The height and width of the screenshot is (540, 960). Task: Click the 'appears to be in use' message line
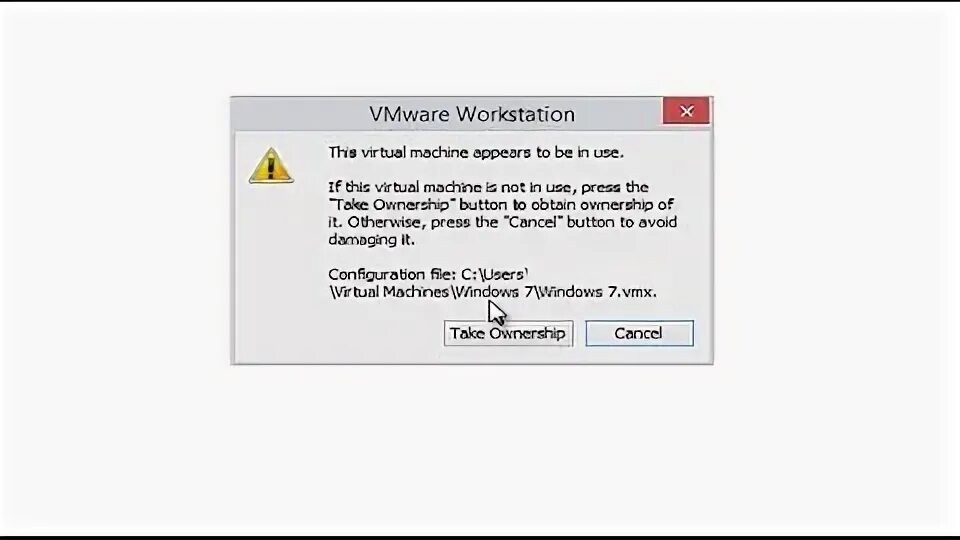(476, 152)
